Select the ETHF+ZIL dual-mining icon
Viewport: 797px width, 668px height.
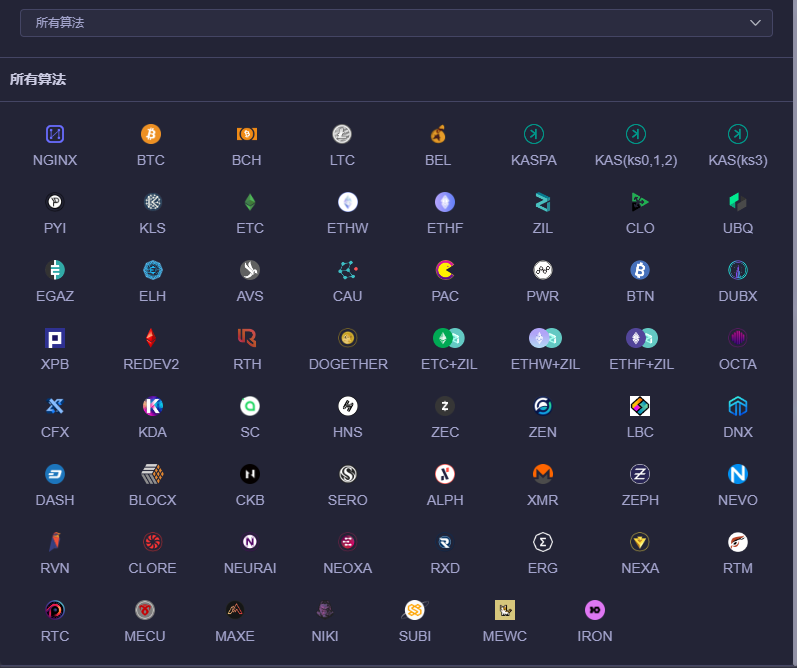(641, 338)
